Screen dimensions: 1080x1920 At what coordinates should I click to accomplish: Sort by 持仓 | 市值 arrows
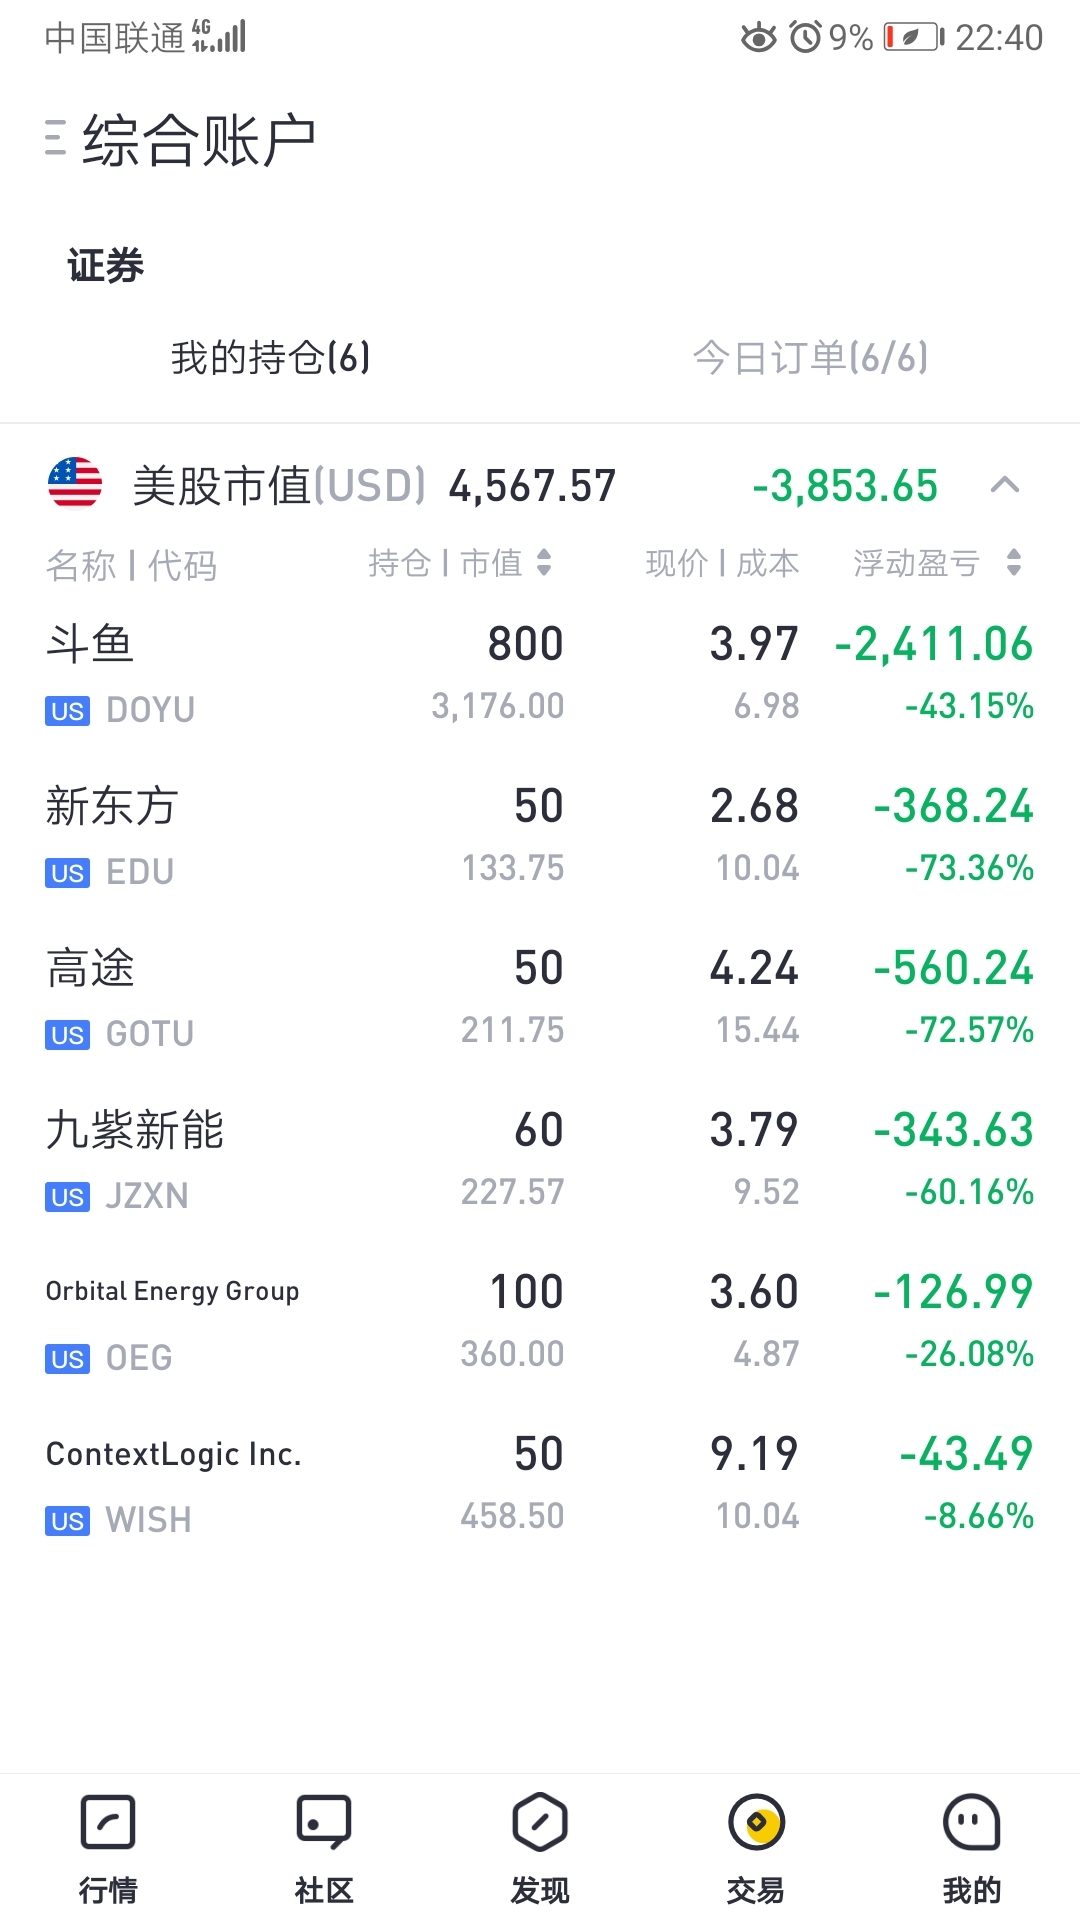click(x=544, y=563)
